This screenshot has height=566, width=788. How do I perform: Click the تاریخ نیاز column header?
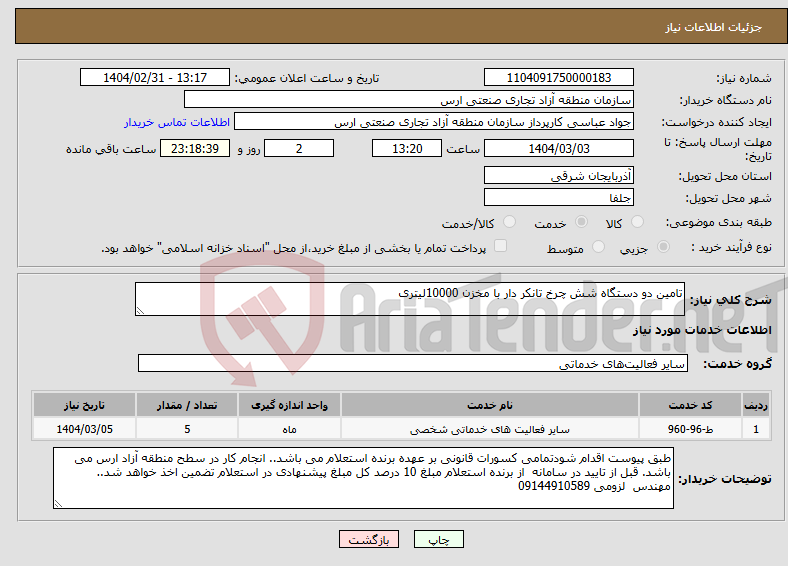[x=84, y=405]
